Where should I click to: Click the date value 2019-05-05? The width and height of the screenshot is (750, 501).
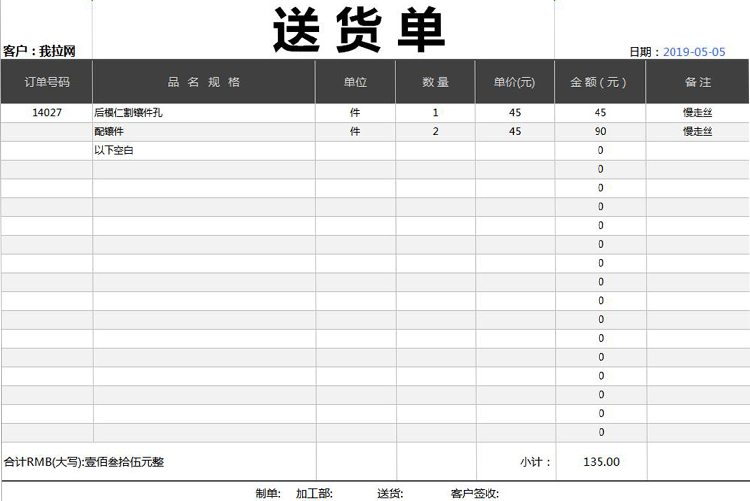[x=694, y=52]
